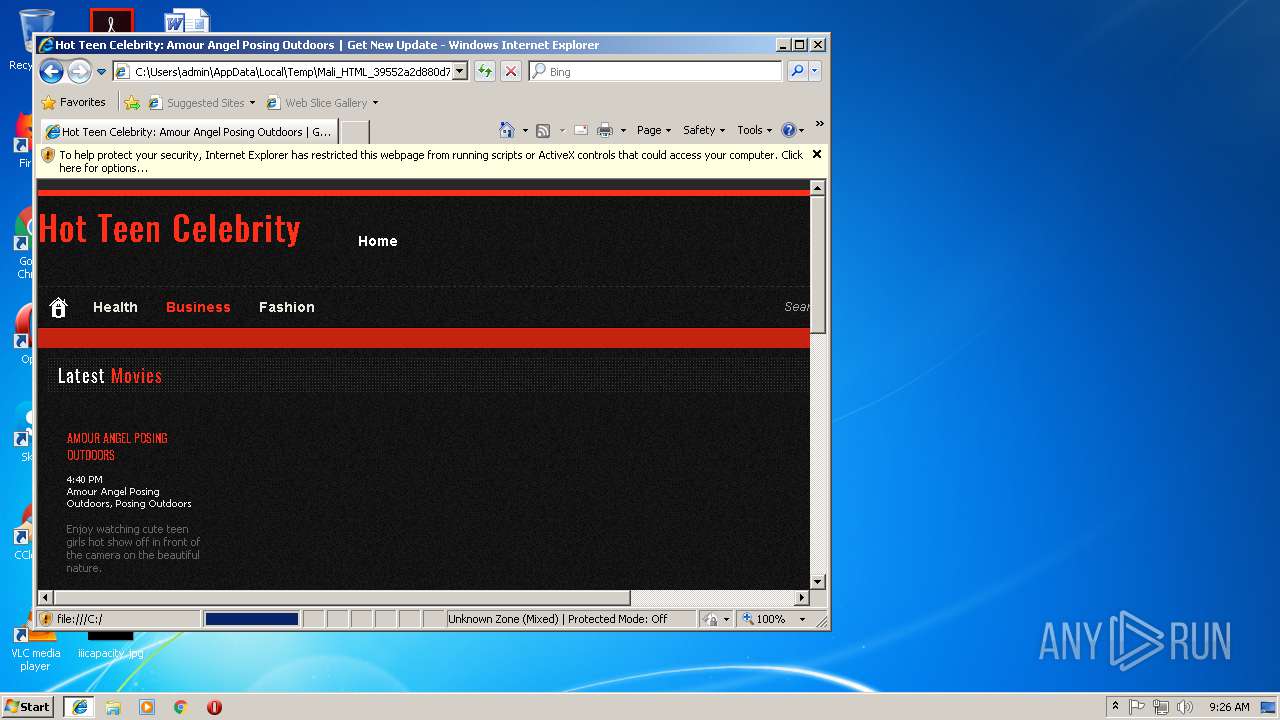Viewport: 1280px width, 720px height.
Task: Open the recent pages dropdown arrow
Action: (101, 72)
